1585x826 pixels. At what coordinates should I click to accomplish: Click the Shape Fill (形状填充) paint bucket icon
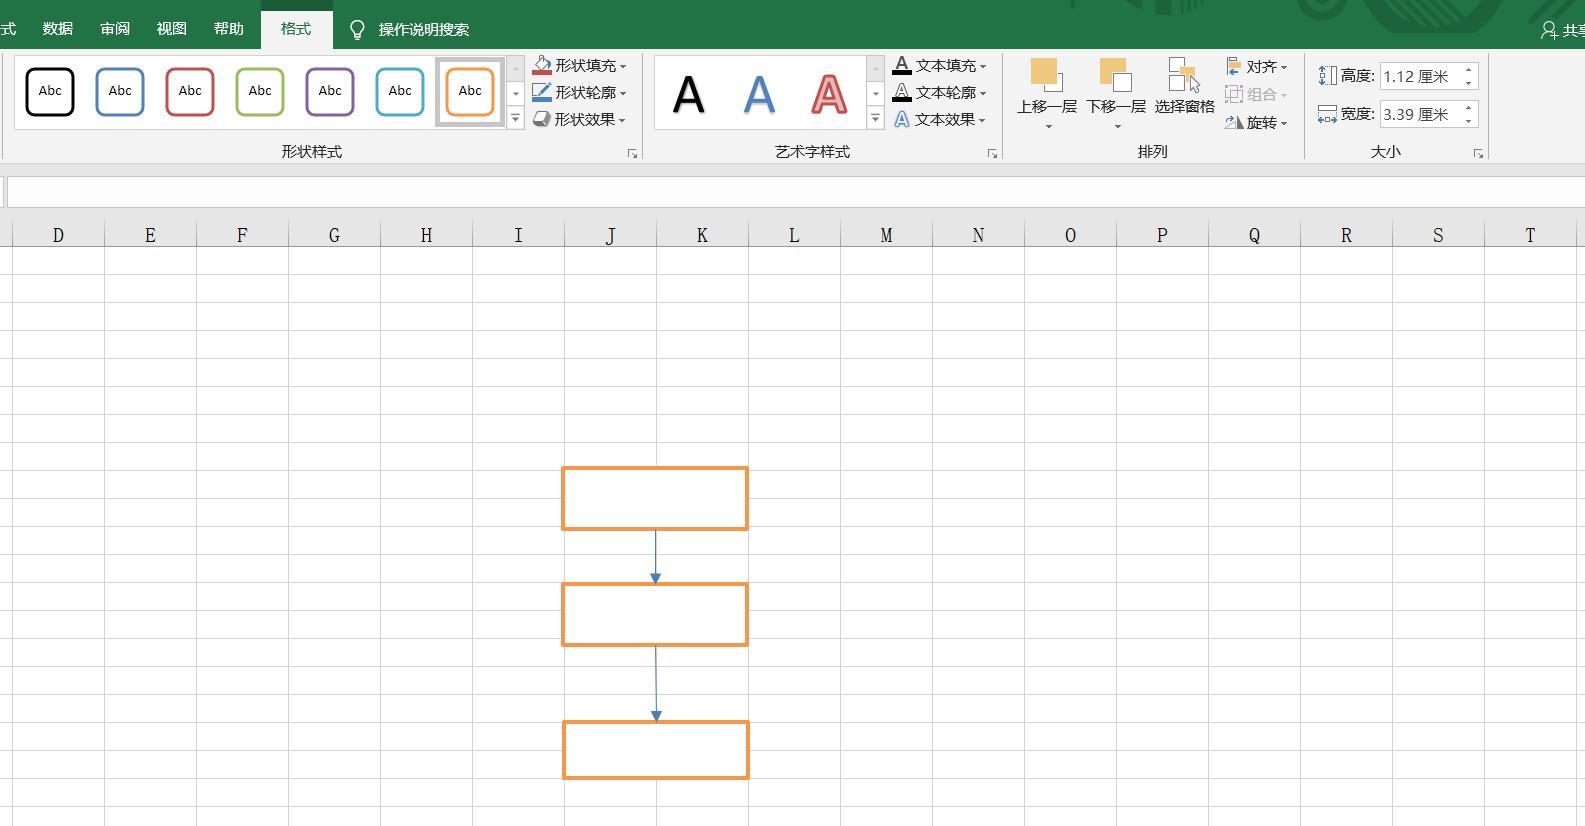click(542, 66)
